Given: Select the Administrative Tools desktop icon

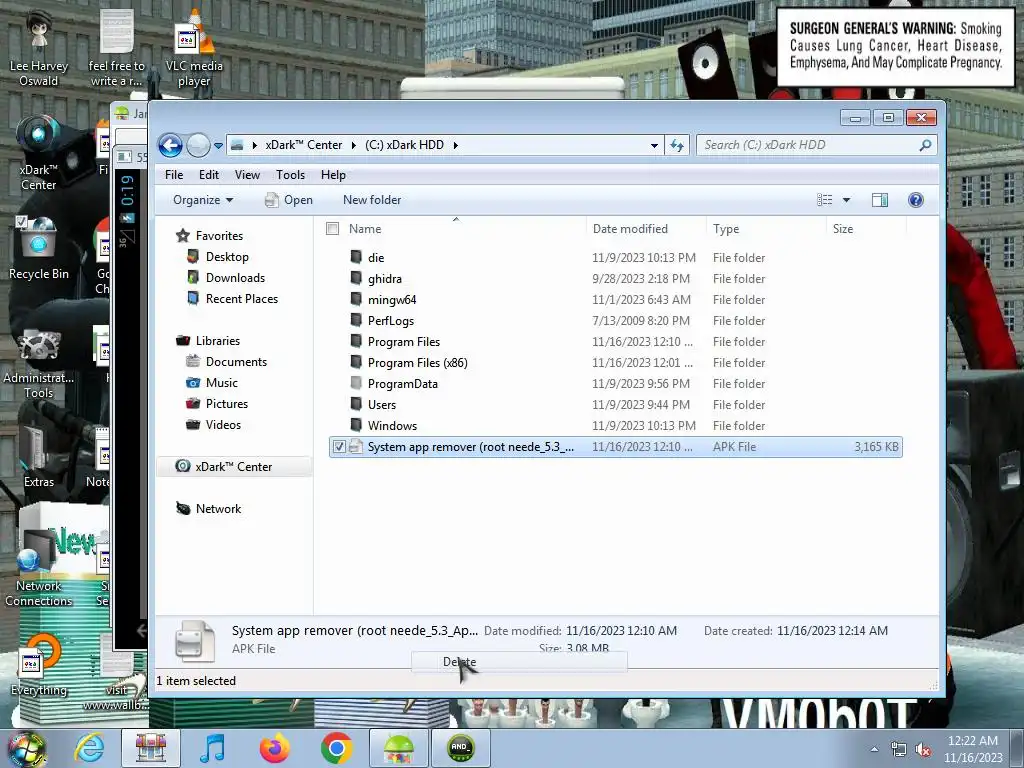Looking at the screenshot, I should pos(39,364).
